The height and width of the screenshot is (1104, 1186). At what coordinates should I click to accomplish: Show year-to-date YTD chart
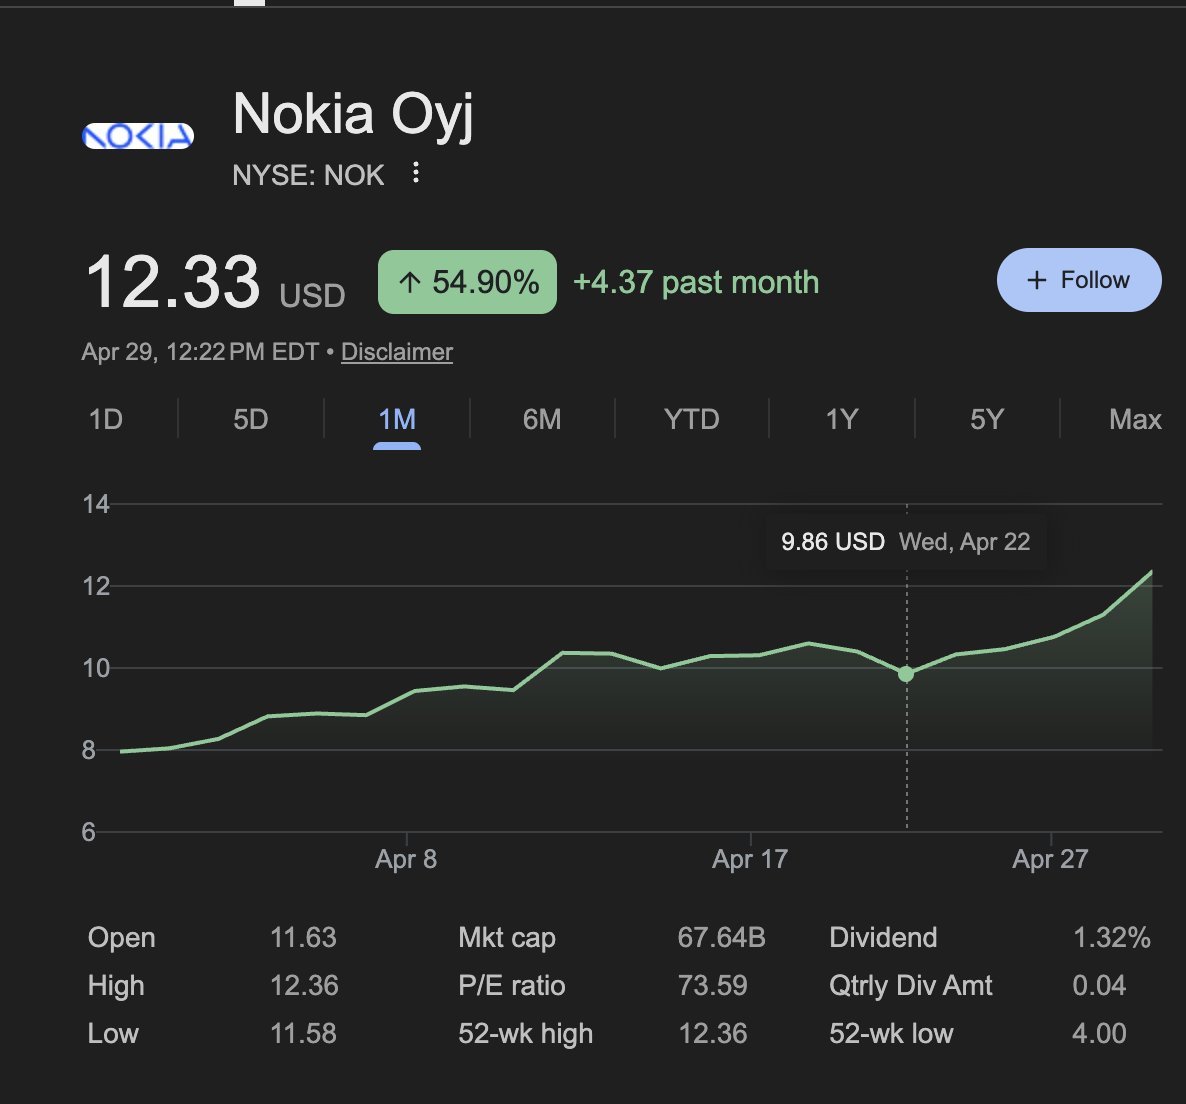click(691, 419)
